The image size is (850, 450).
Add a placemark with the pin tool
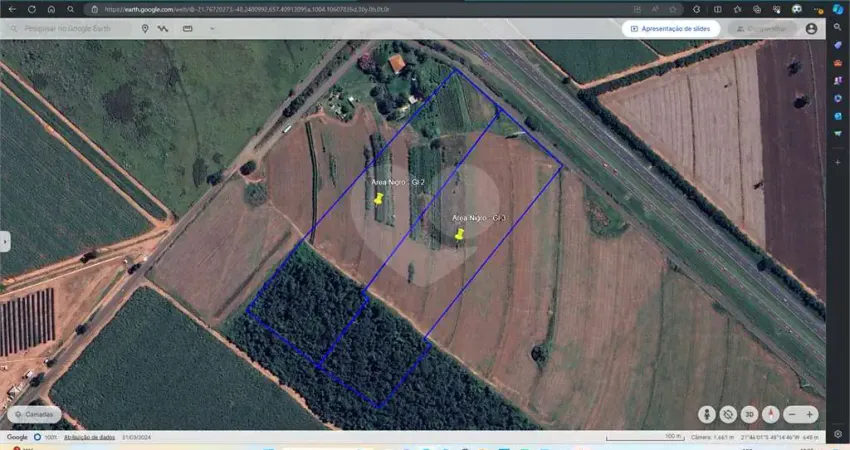point(145,28)
